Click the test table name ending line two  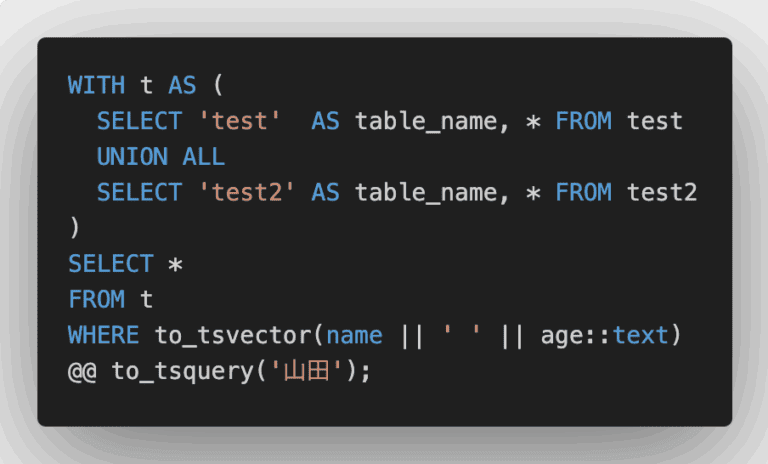pos(655,121)
